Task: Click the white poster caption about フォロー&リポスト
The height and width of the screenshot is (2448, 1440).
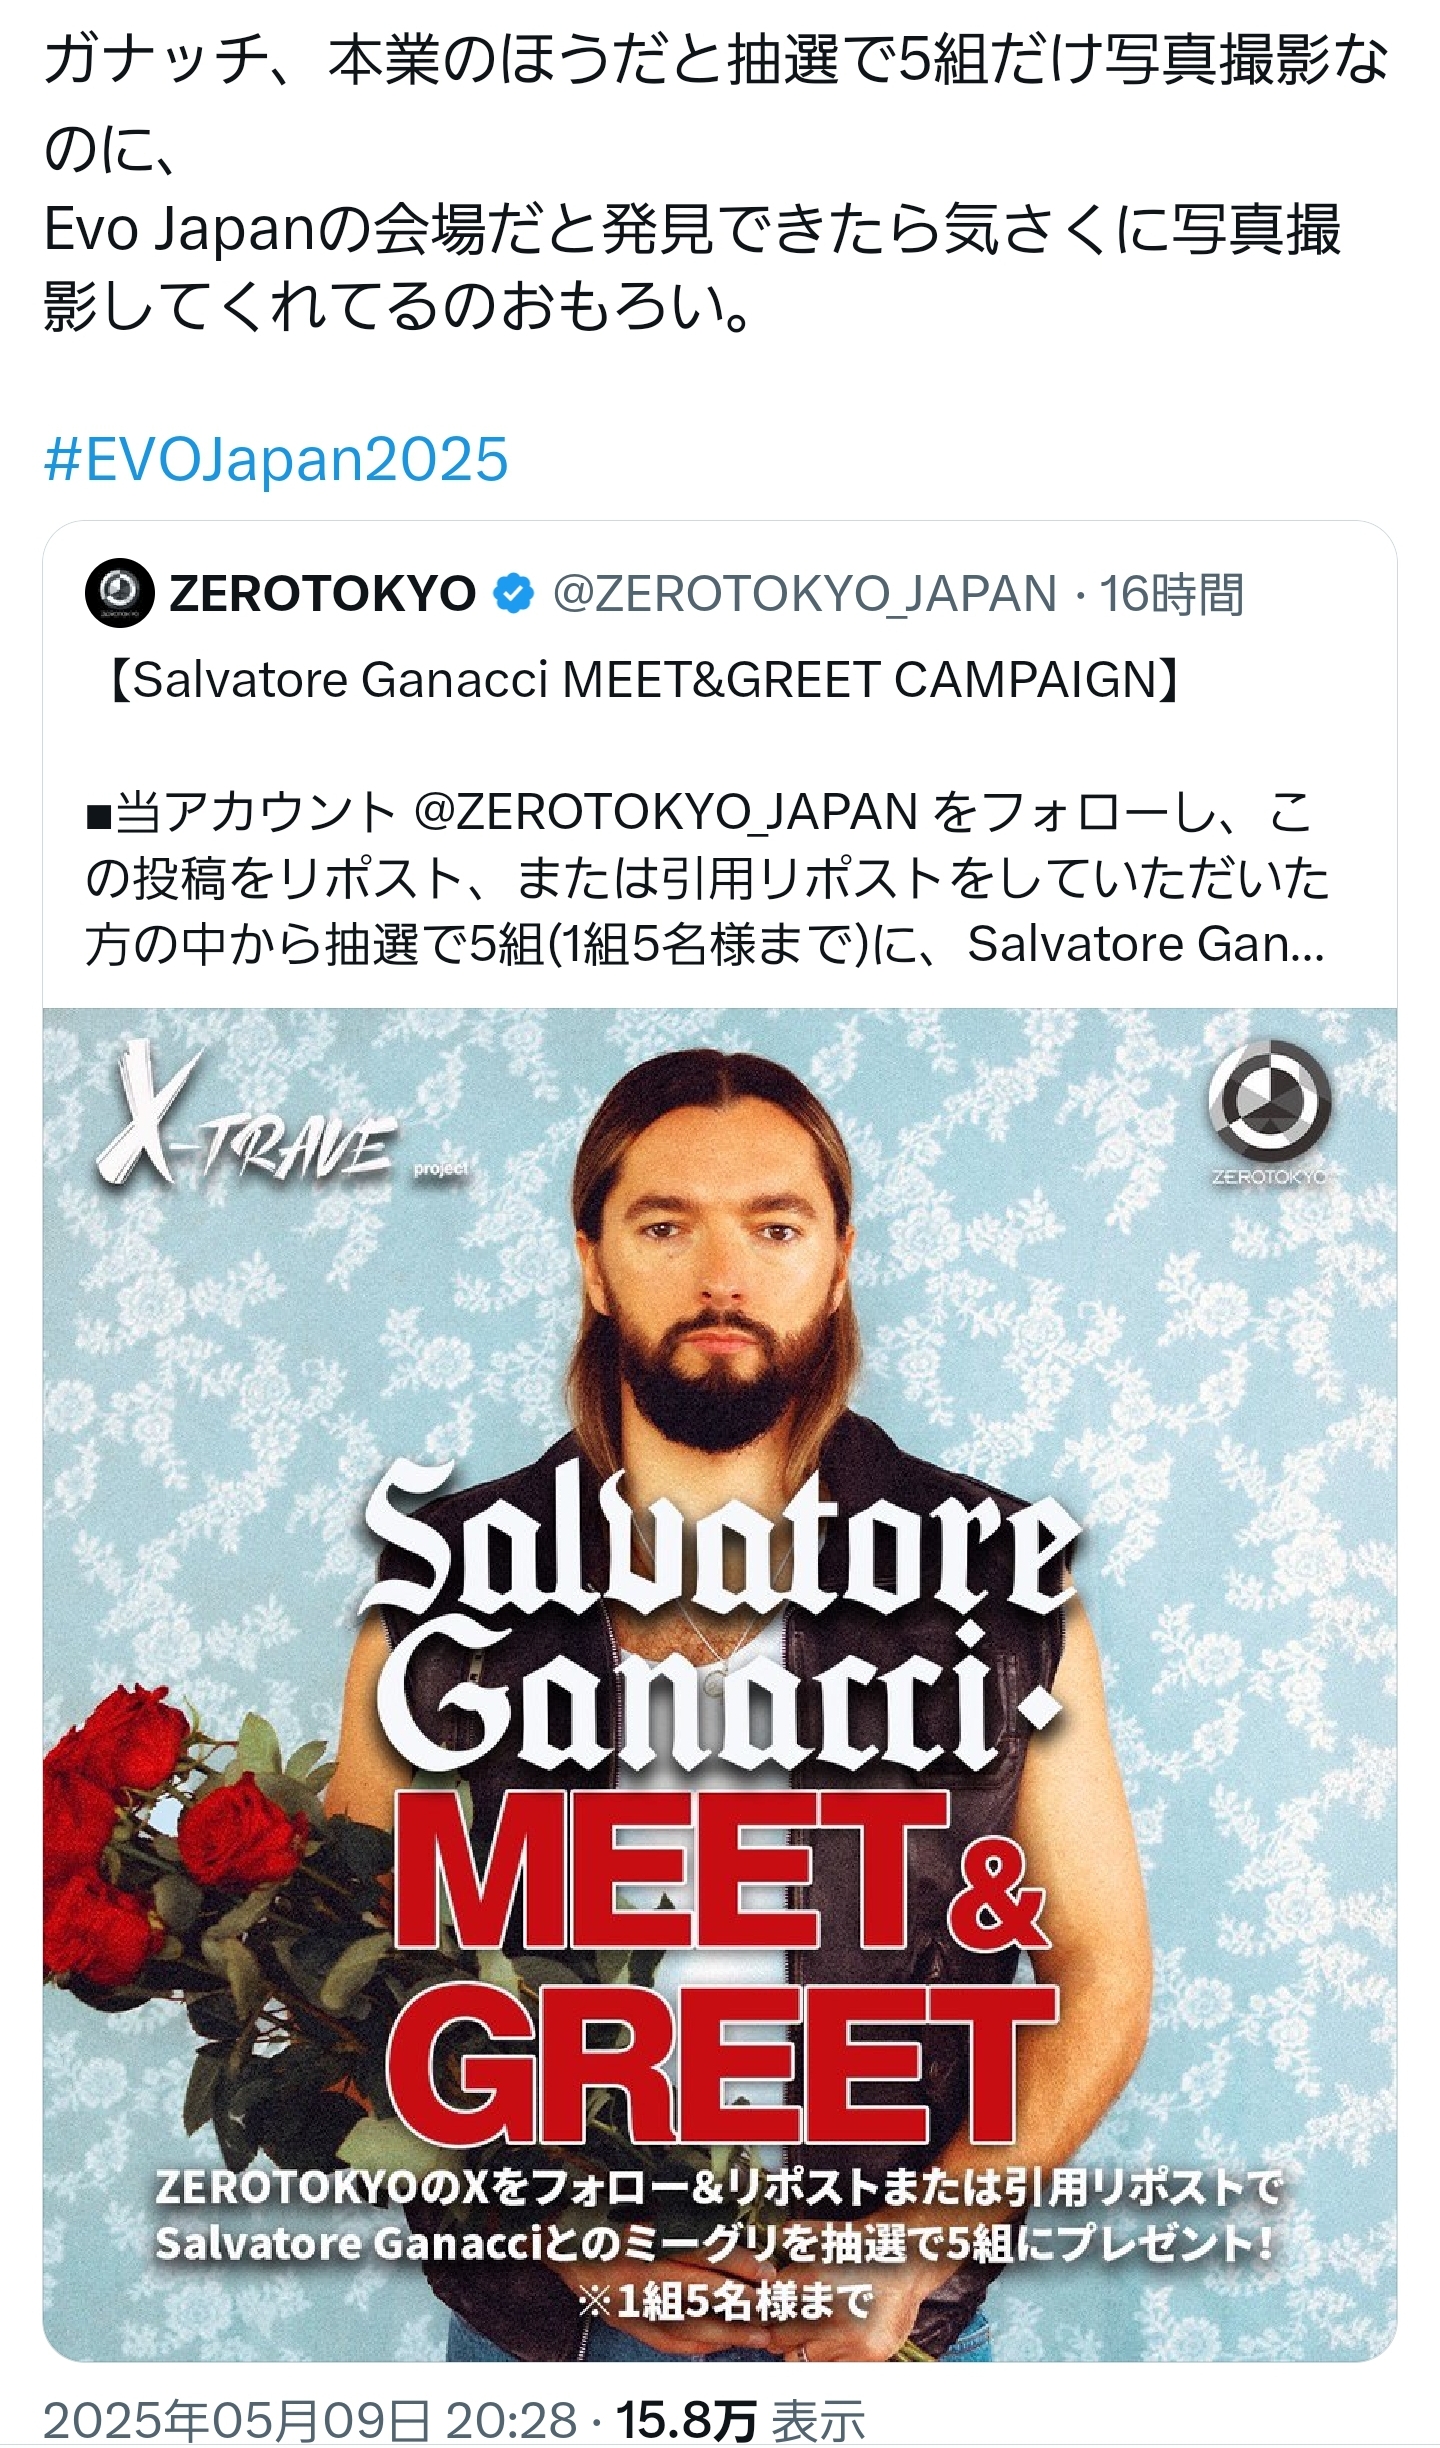Action: (x=718, y=2215)
